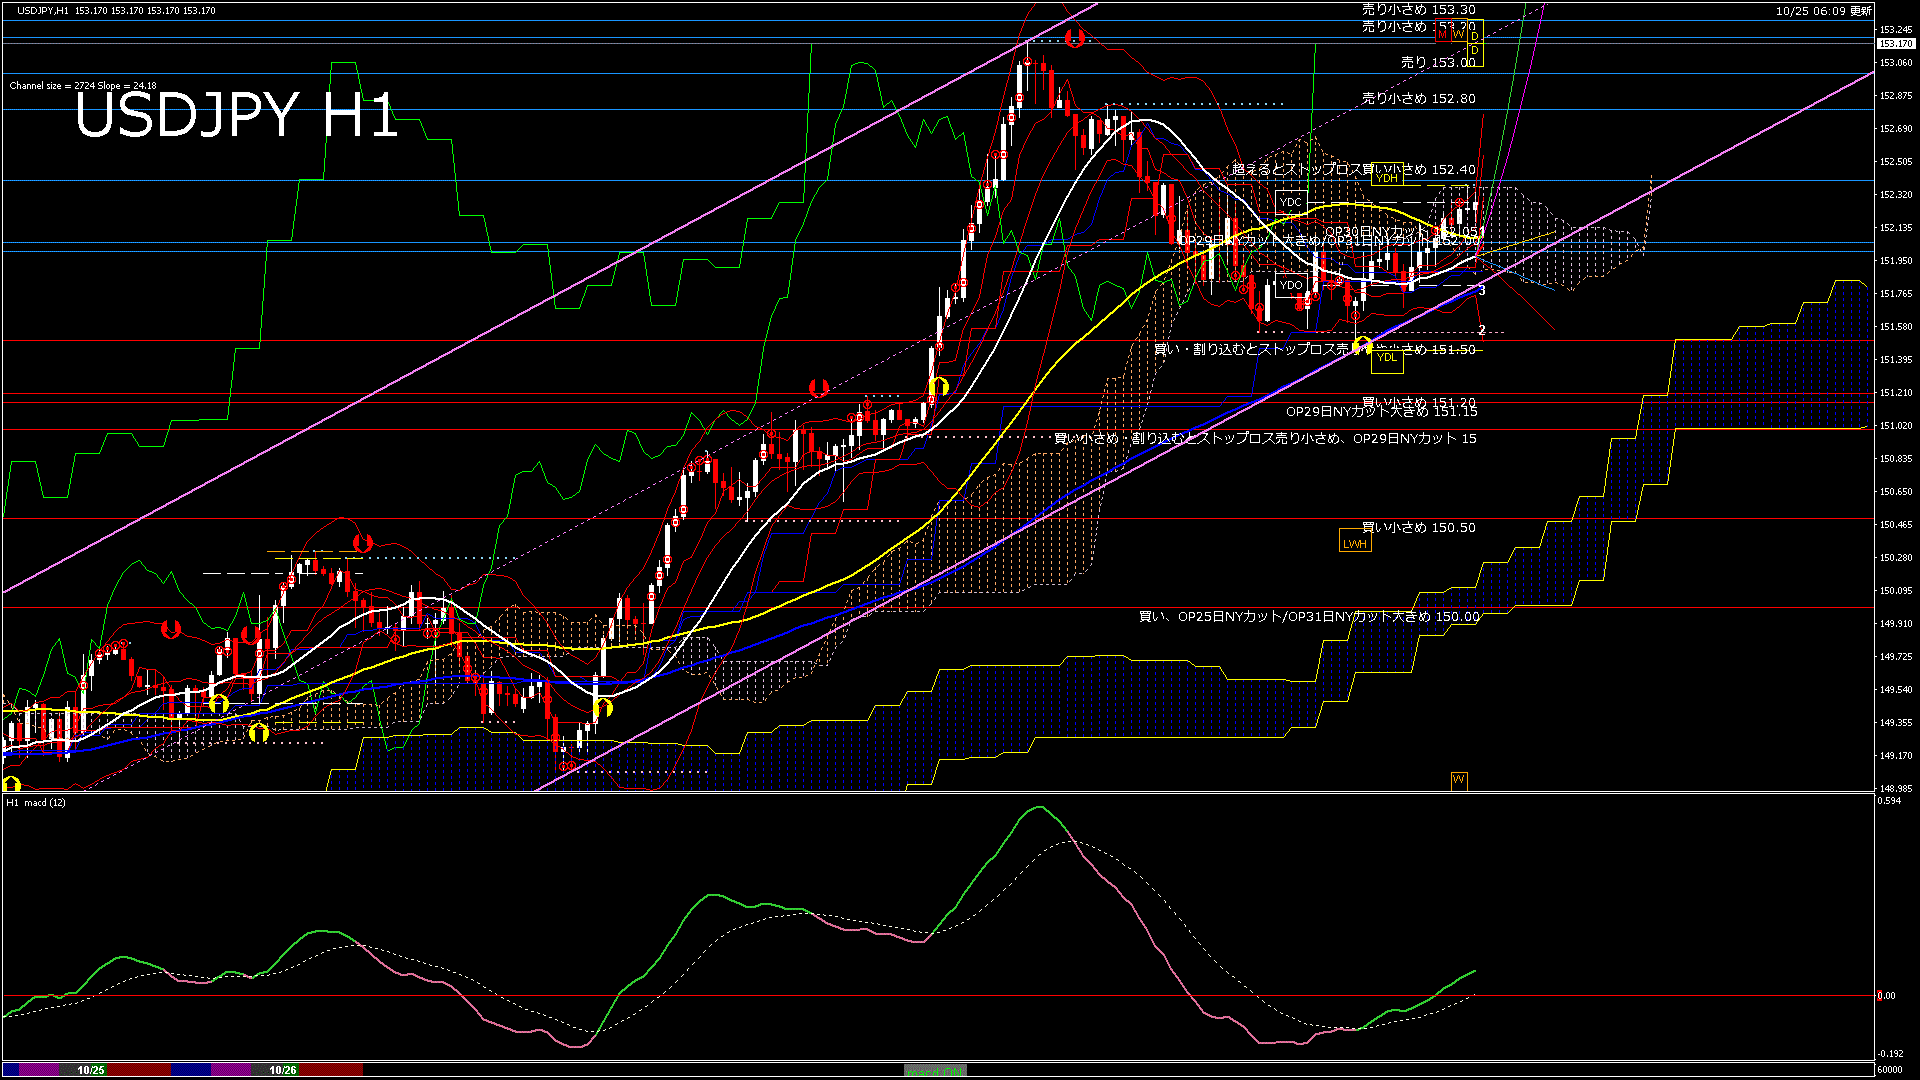Click the Channel size and Slope readout

pyautogui.click(x=83, y=86)
